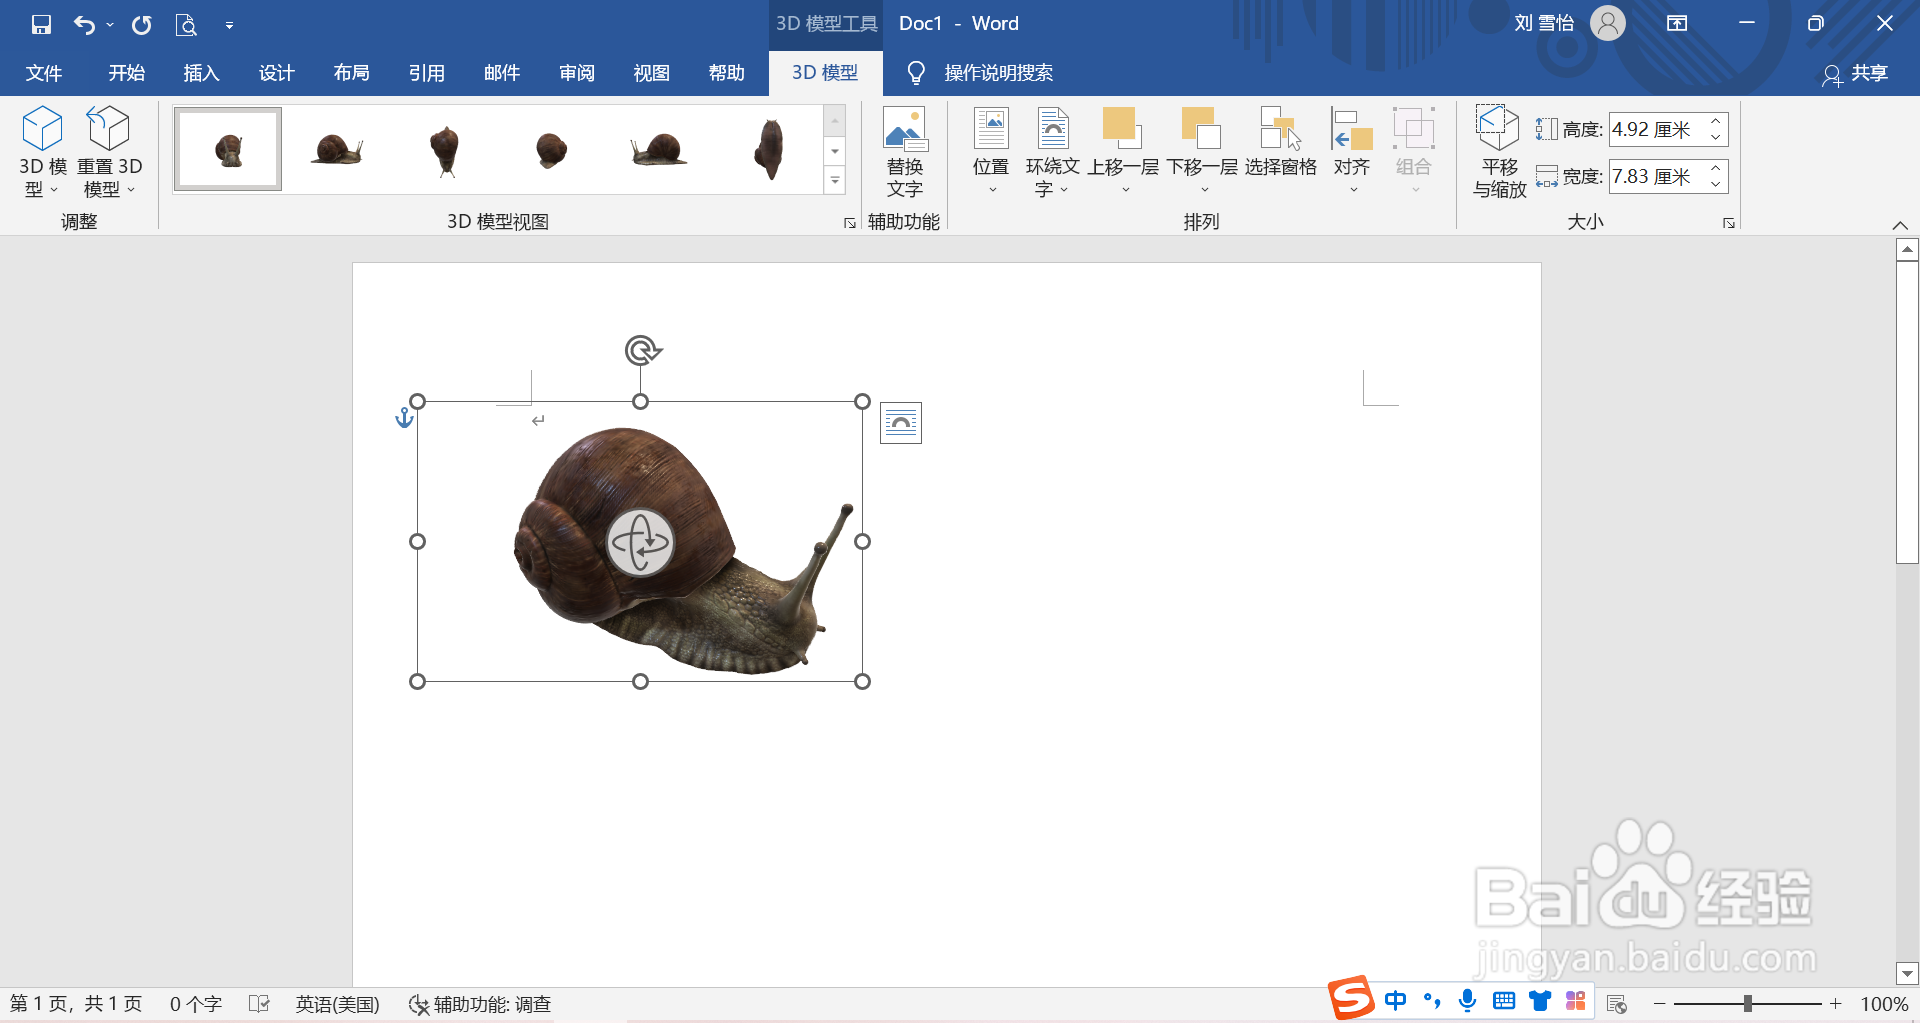The image size is (1920, 1023).
Task: Select the third snail view thumbnail
Action: pos(444,150)
